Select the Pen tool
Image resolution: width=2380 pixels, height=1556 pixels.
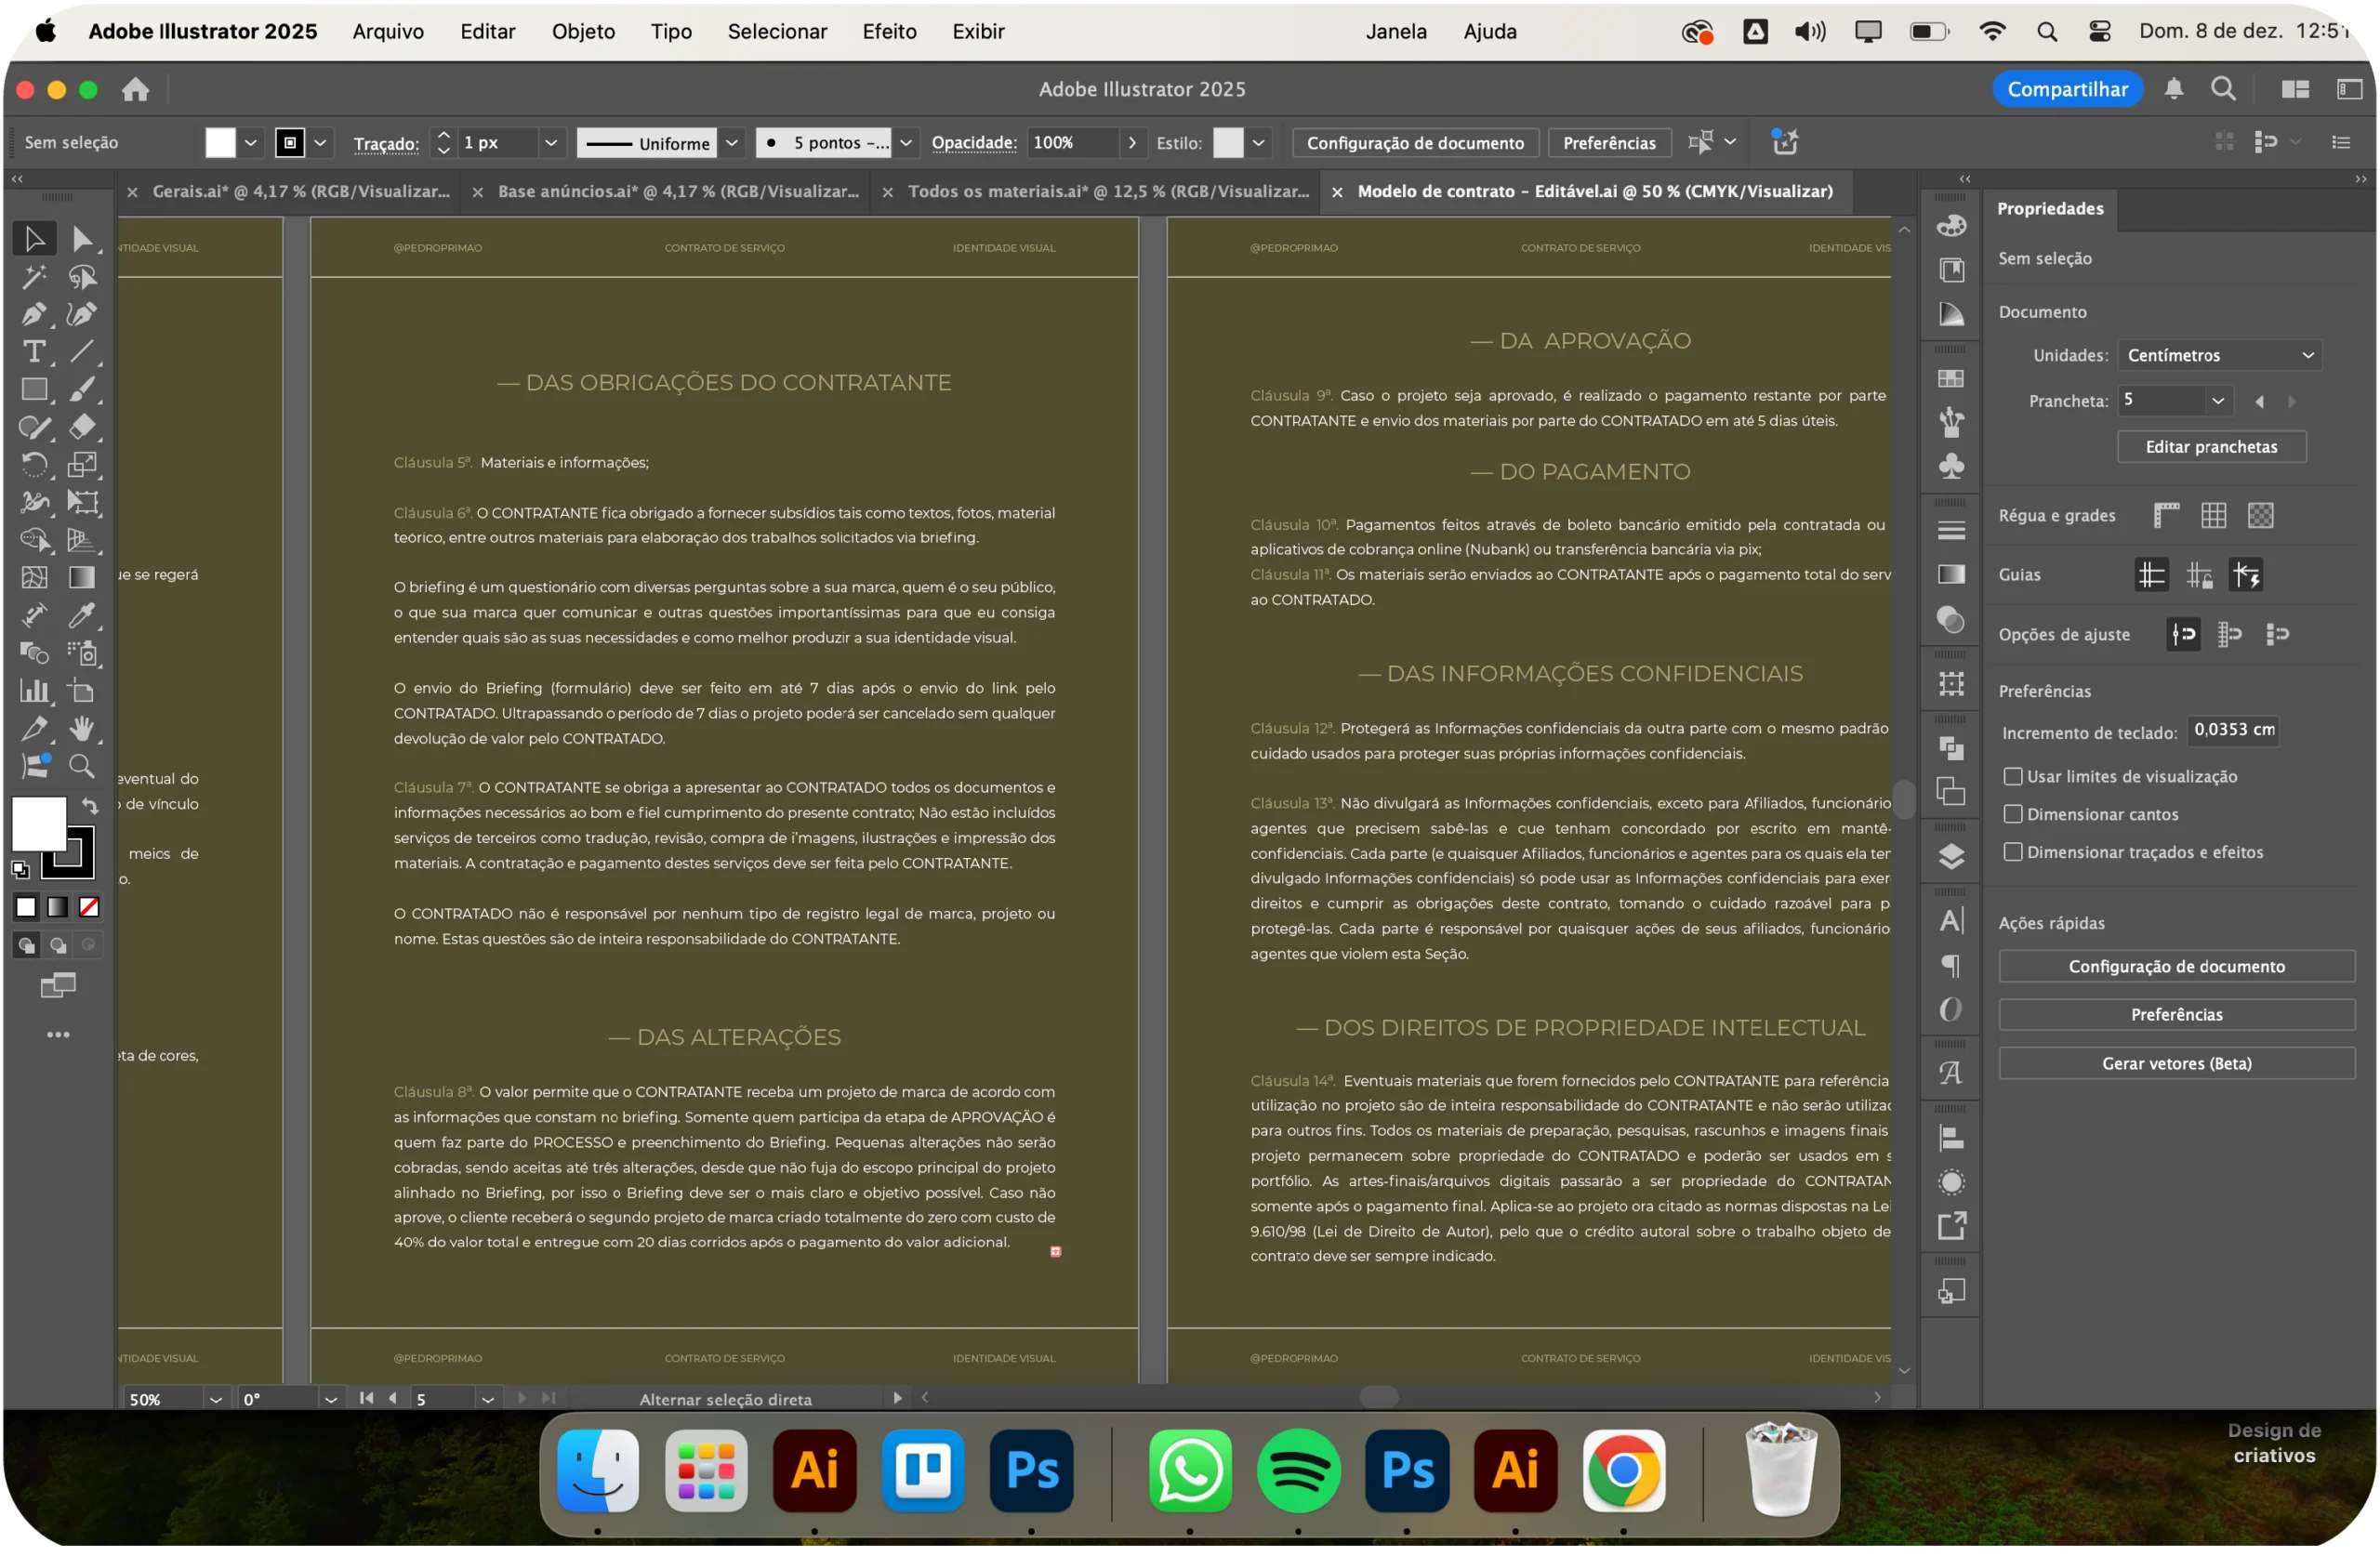[x=33, y=315]
